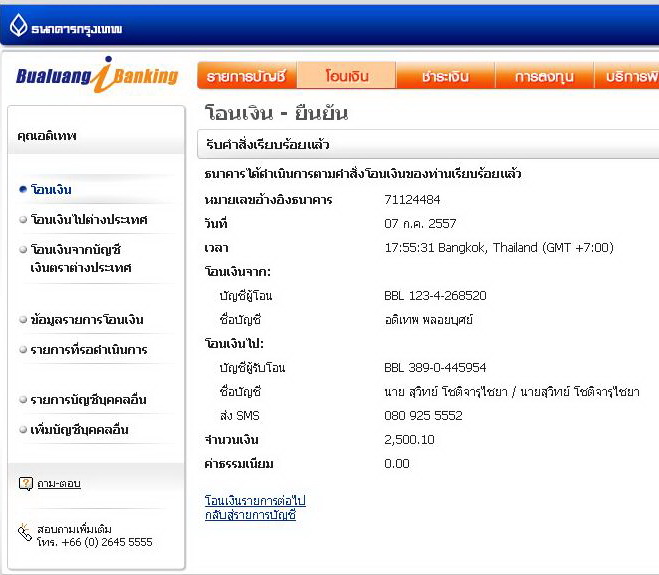The width and height of the screenshot is (659, 575).
Task: Open โอนเงินไปต่างประเทศ in the sidebar
Action: (x=89, y=219)
